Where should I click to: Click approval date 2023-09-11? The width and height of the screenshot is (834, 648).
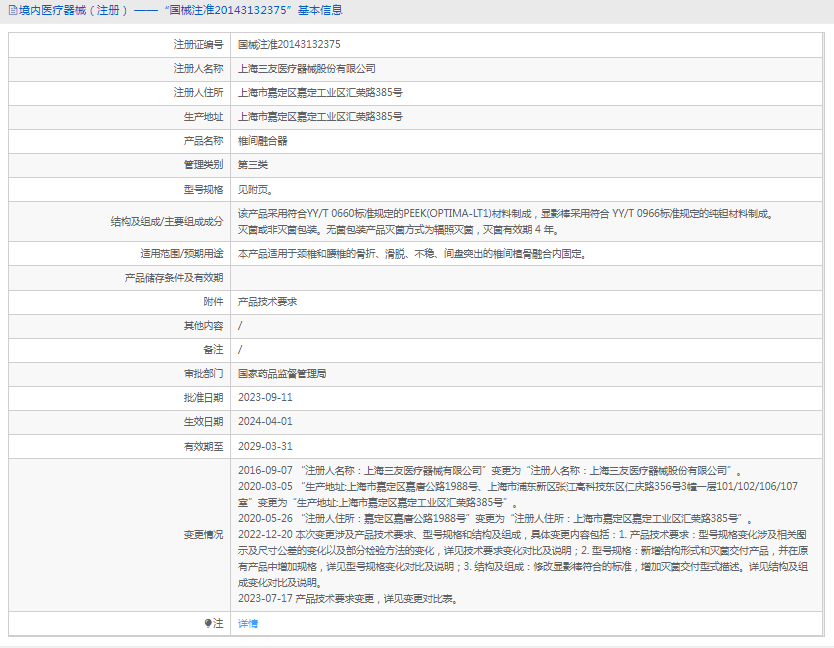(265, 397)
